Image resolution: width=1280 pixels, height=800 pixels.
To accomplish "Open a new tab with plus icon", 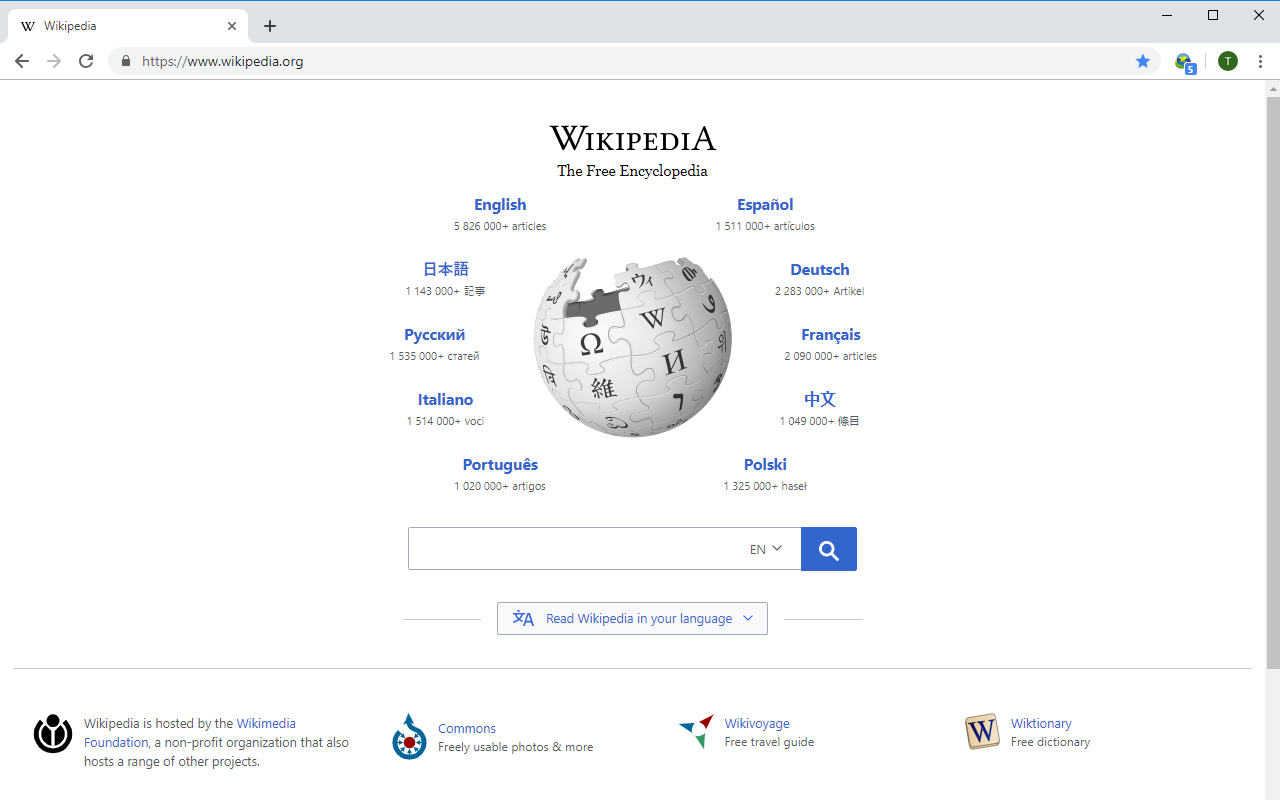I will click(270, 26).
